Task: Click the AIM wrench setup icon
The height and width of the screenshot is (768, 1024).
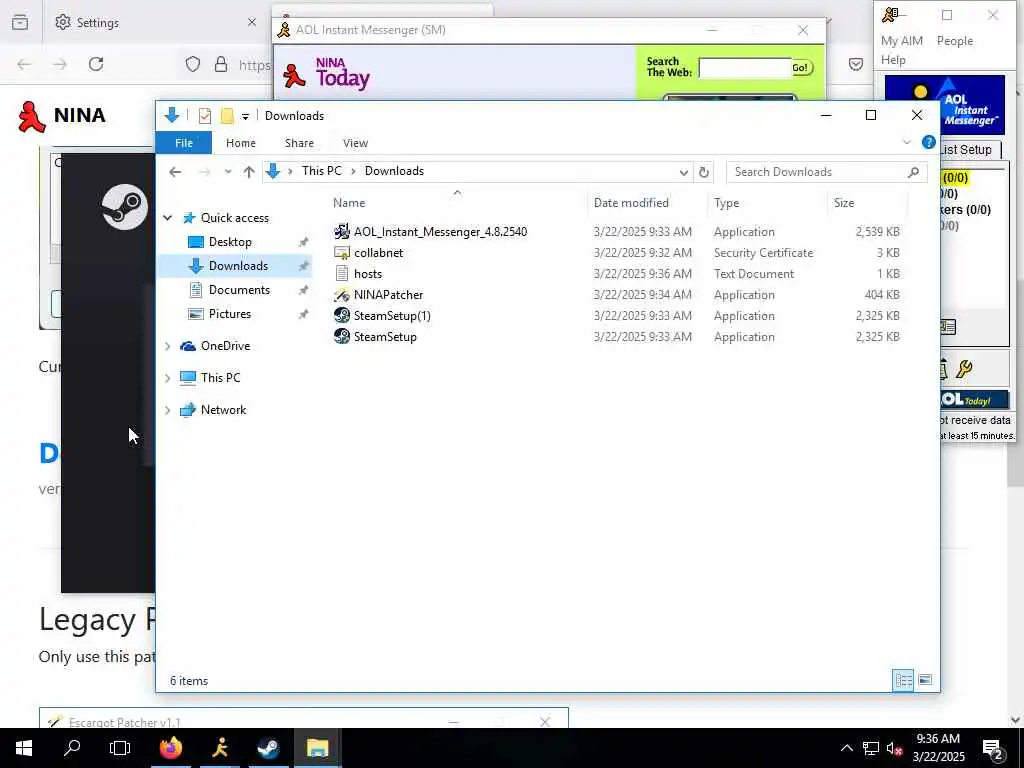Action: click(x=965, y=369)
